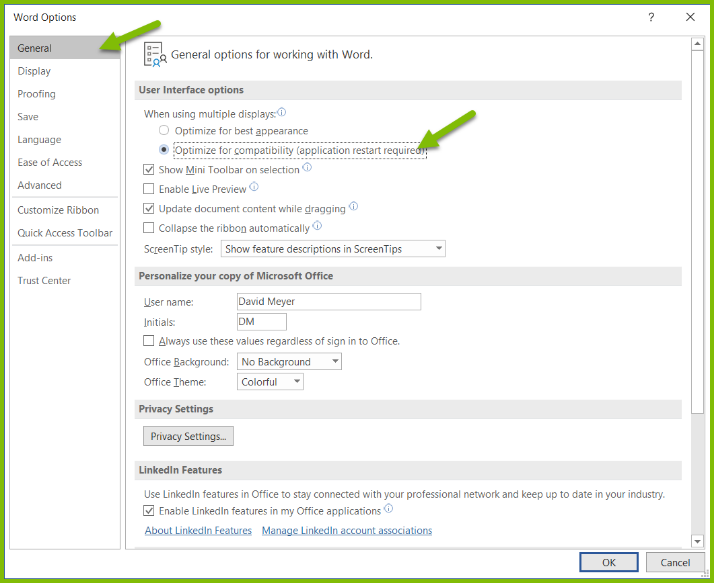714x583 pixels.
Task: Click the Cancel button
Action: pos(675,563)
